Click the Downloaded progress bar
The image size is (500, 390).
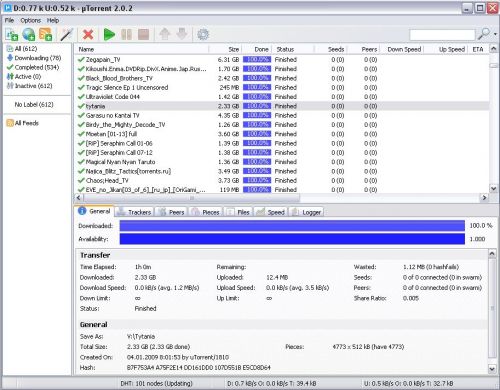click(x=292, y=226)
